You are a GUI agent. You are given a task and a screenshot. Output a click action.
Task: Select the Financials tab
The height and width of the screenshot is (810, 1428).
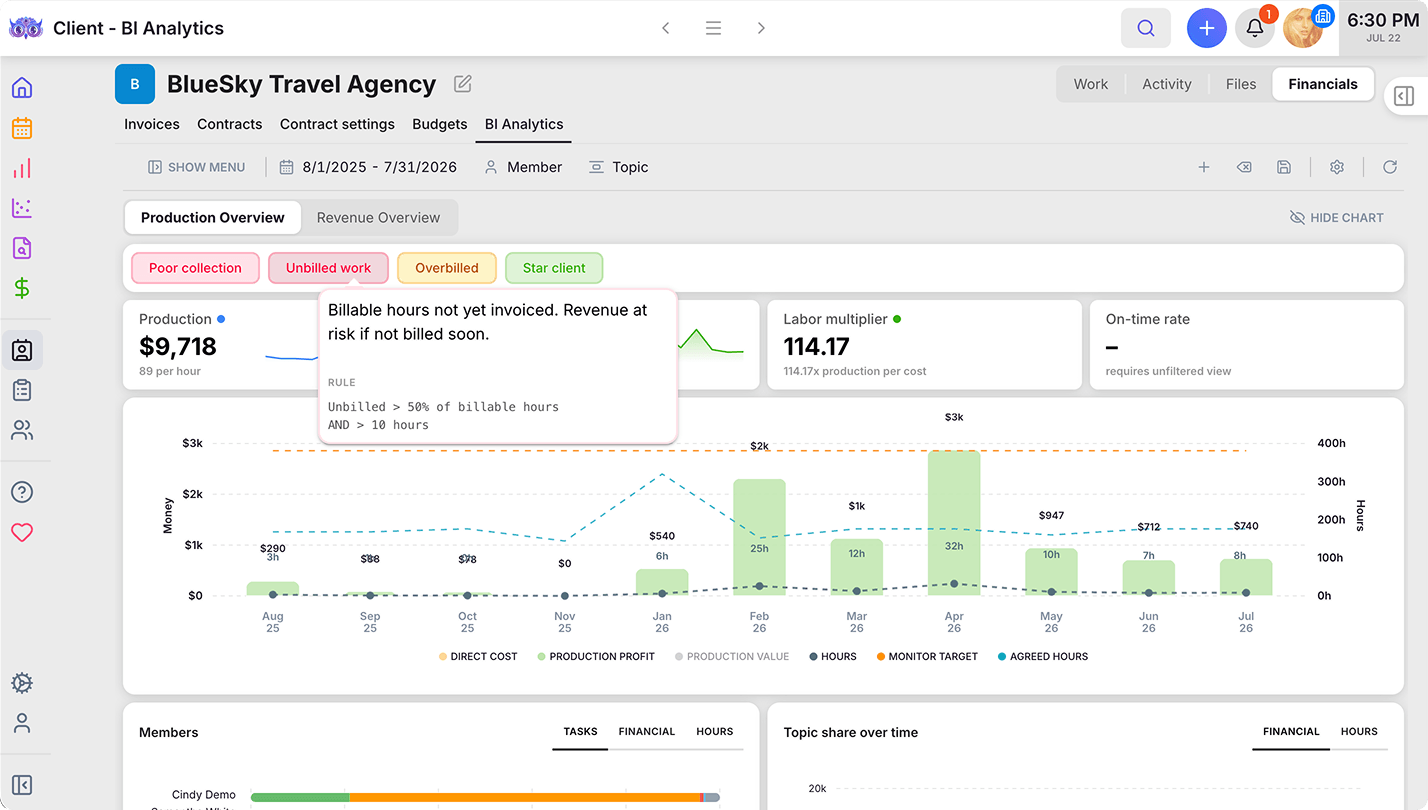(x=1323, y=84)
